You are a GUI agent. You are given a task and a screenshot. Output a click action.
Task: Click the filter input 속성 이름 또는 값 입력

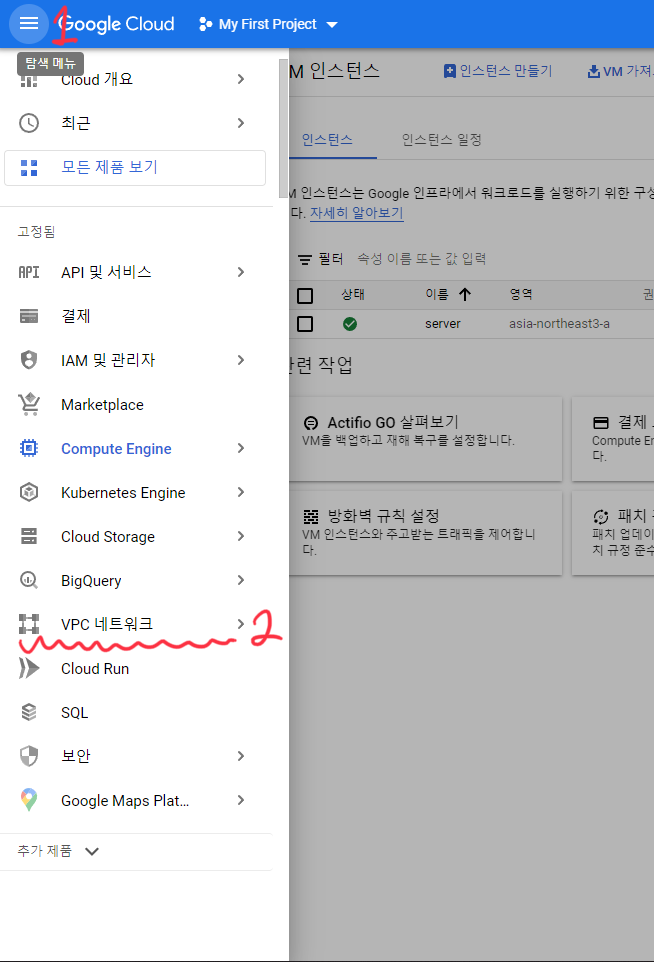422,259
